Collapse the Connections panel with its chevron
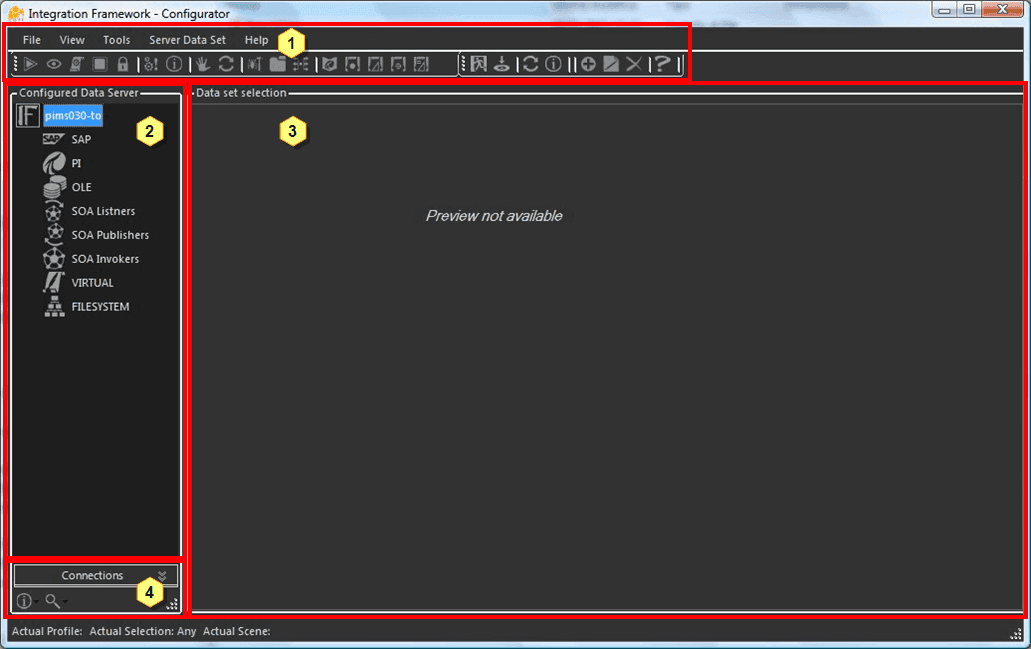The height and width of the screenshot is (649, 1031). pos(163,575)
